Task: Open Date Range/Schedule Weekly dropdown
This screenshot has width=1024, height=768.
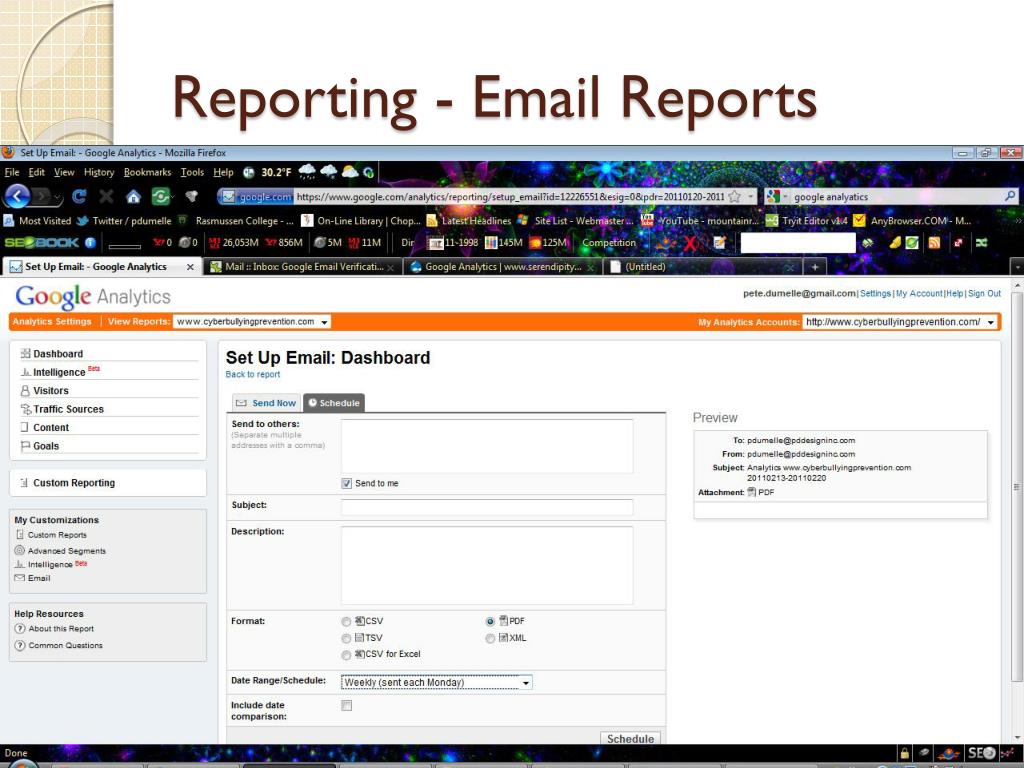Action: click(436, 682)
